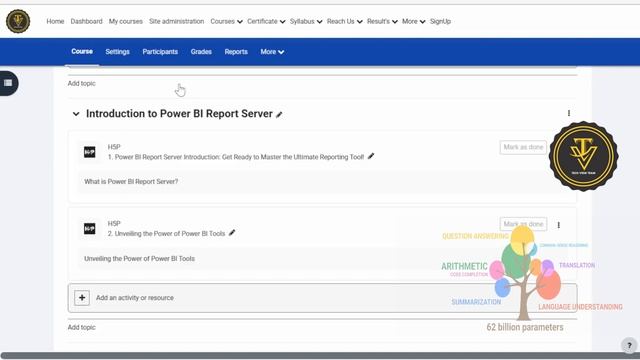Edit the title of activity 1, Power BI Report Server Introduction
The height and width of the screenshot is (360, 640).
(x=371, y=156)
